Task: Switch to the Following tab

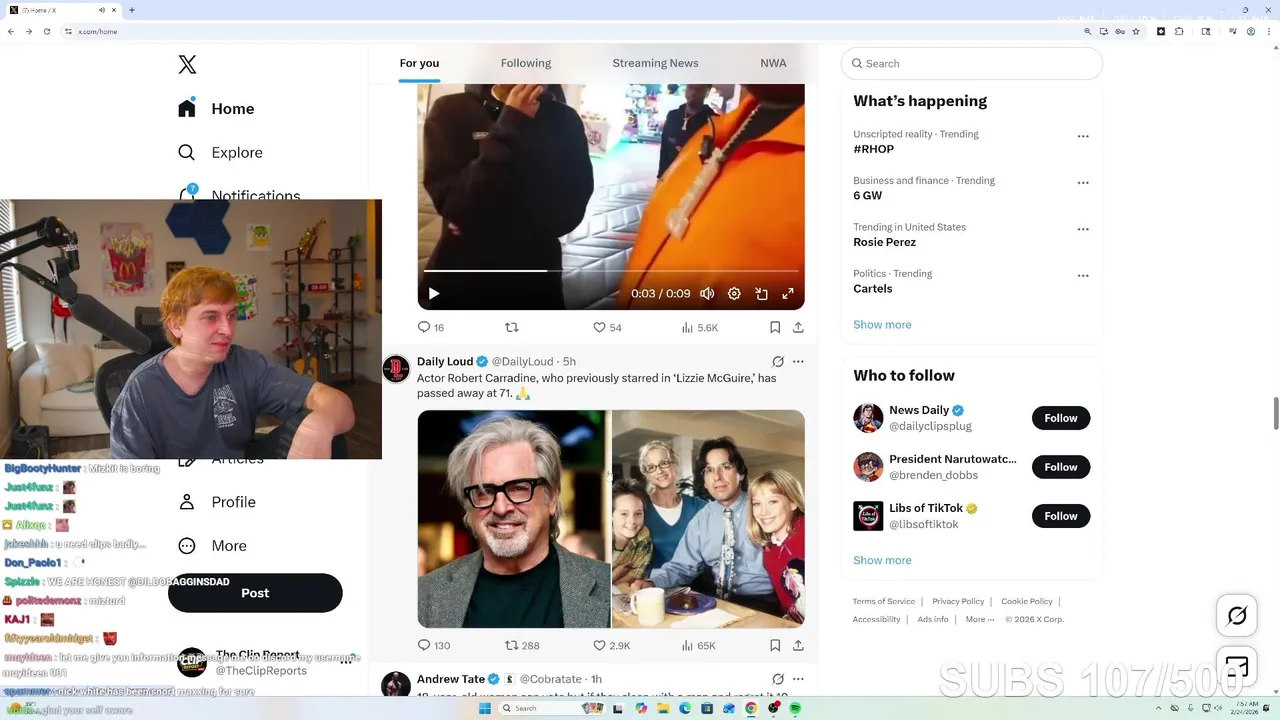Action: [526, 63]
